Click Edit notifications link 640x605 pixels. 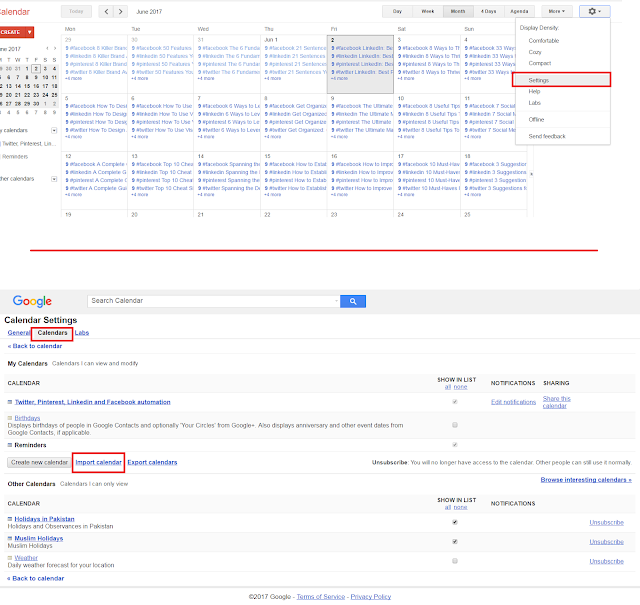point(513,402)
